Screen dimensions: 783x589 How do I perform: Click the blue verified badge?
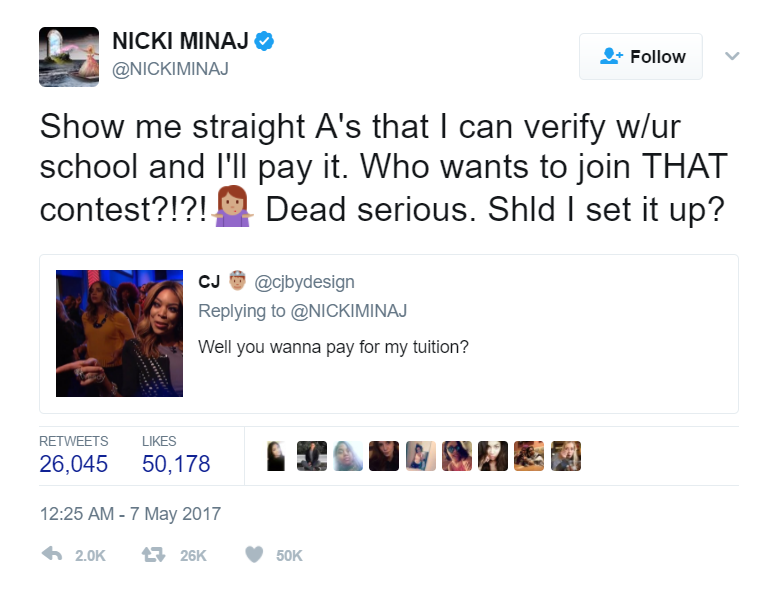pyautogui.click(x=265, y=42)
